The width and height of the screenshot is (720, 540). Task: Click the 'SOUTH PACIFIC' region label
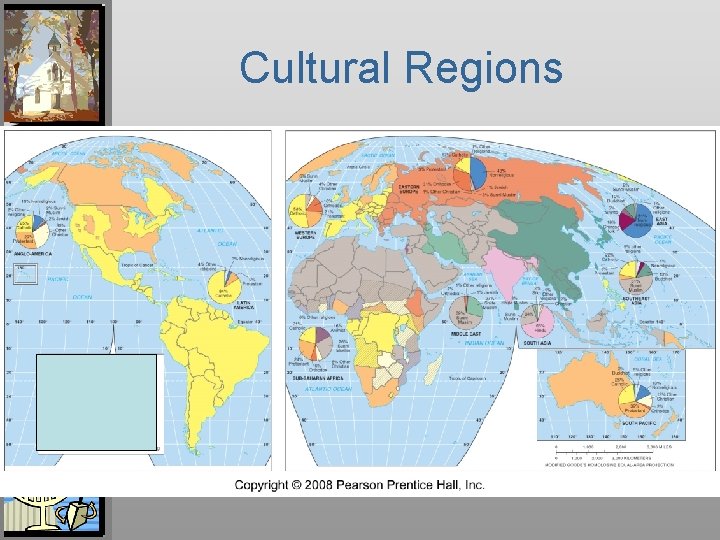pyautogui.click(x=641, y=423)
